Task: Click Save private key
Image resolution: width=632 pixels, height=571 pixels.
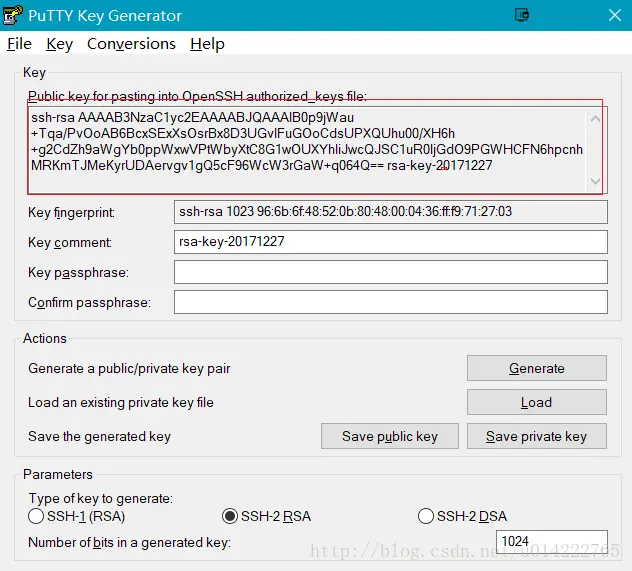Action: coord(536,436)
